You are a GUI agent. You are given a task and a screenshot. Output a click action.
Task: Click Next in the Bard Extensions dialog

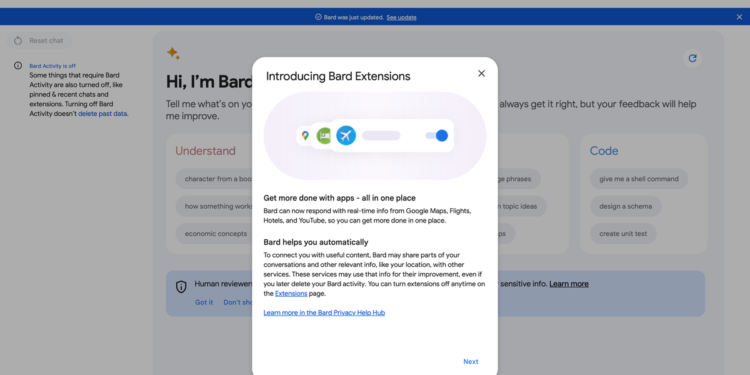[471, 362]
